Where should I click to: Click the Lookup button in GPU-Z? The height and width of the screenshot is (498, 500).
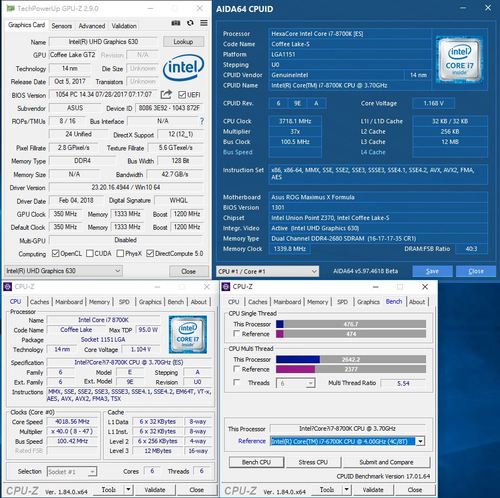click(x=183, y=42)
